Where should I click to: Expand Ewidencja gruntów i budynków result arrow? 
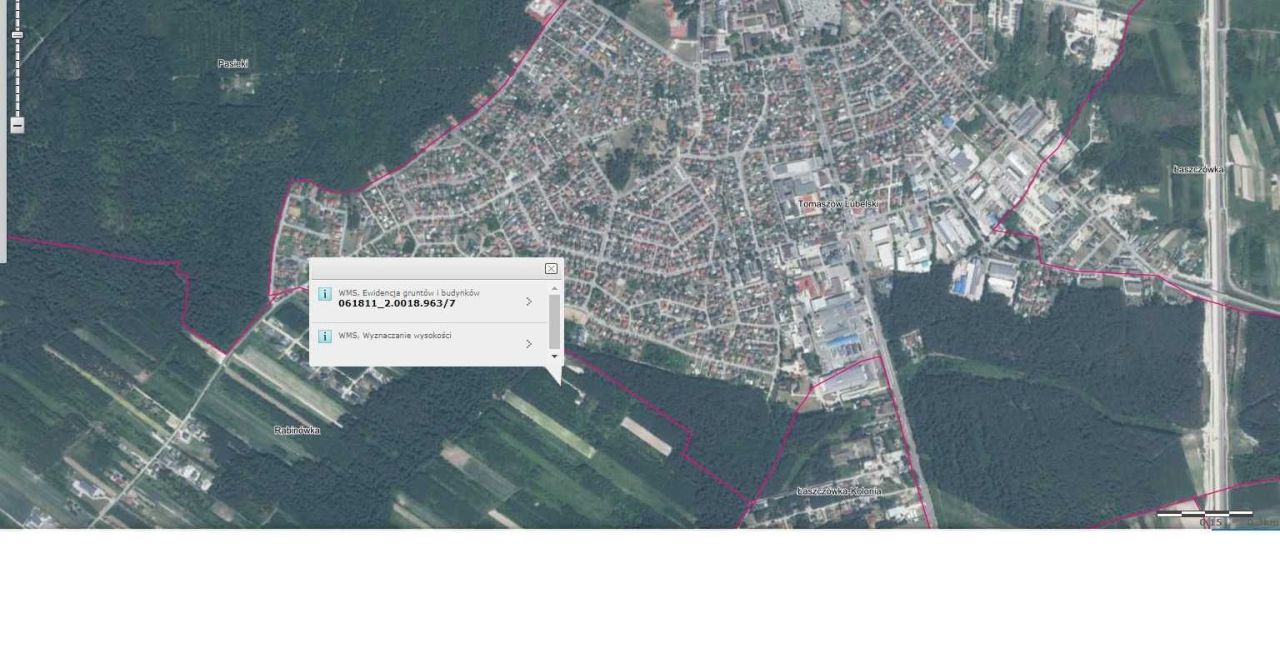(x=529, y=301)
